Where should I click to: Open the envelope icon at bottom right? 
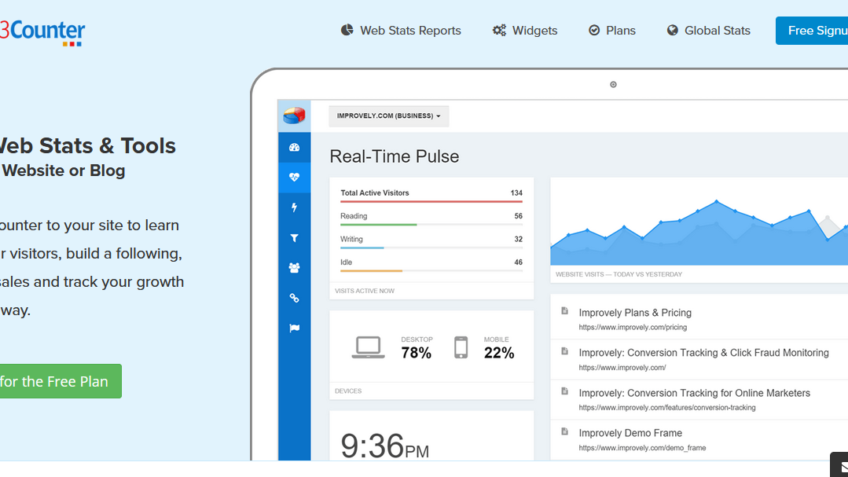point(839,465)
